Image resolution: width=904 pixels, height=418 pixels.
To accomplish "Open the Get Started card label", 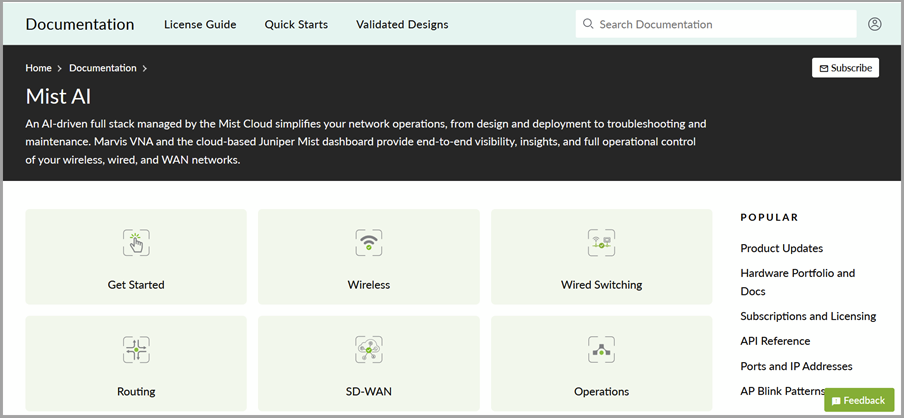I will tap(136, 285).
